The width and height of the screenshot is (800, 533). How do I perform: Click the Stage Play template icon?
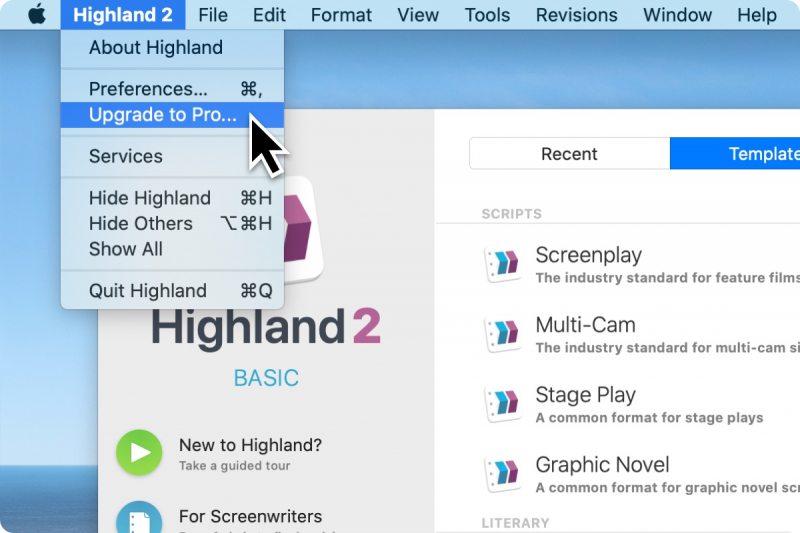pyautogui.click(x=502, y=404)
